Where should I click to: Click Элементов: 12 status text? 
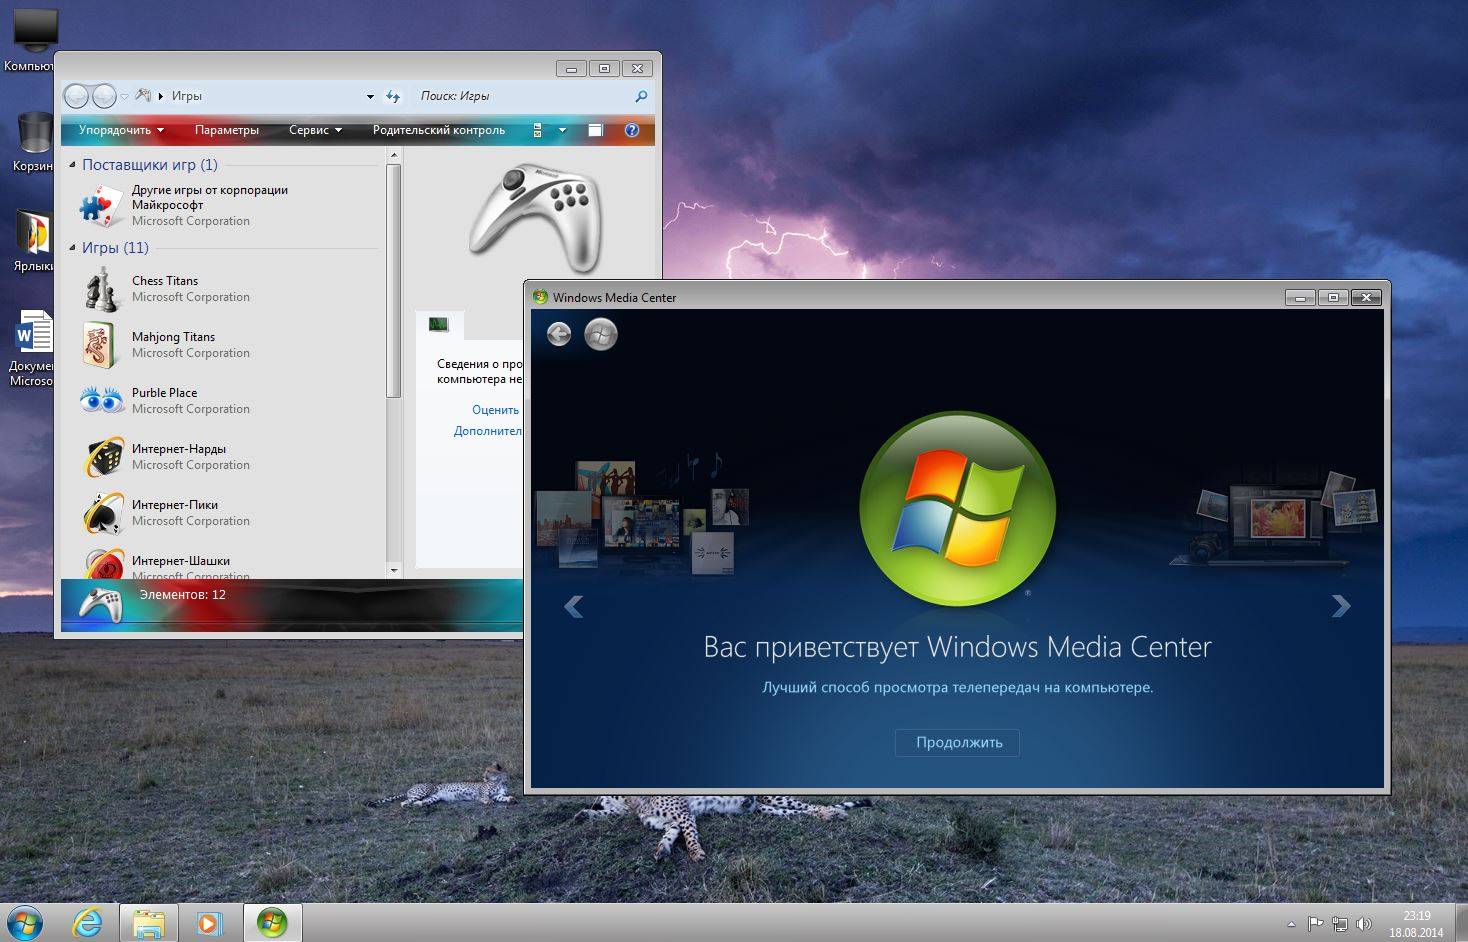[x=182, y=594]
